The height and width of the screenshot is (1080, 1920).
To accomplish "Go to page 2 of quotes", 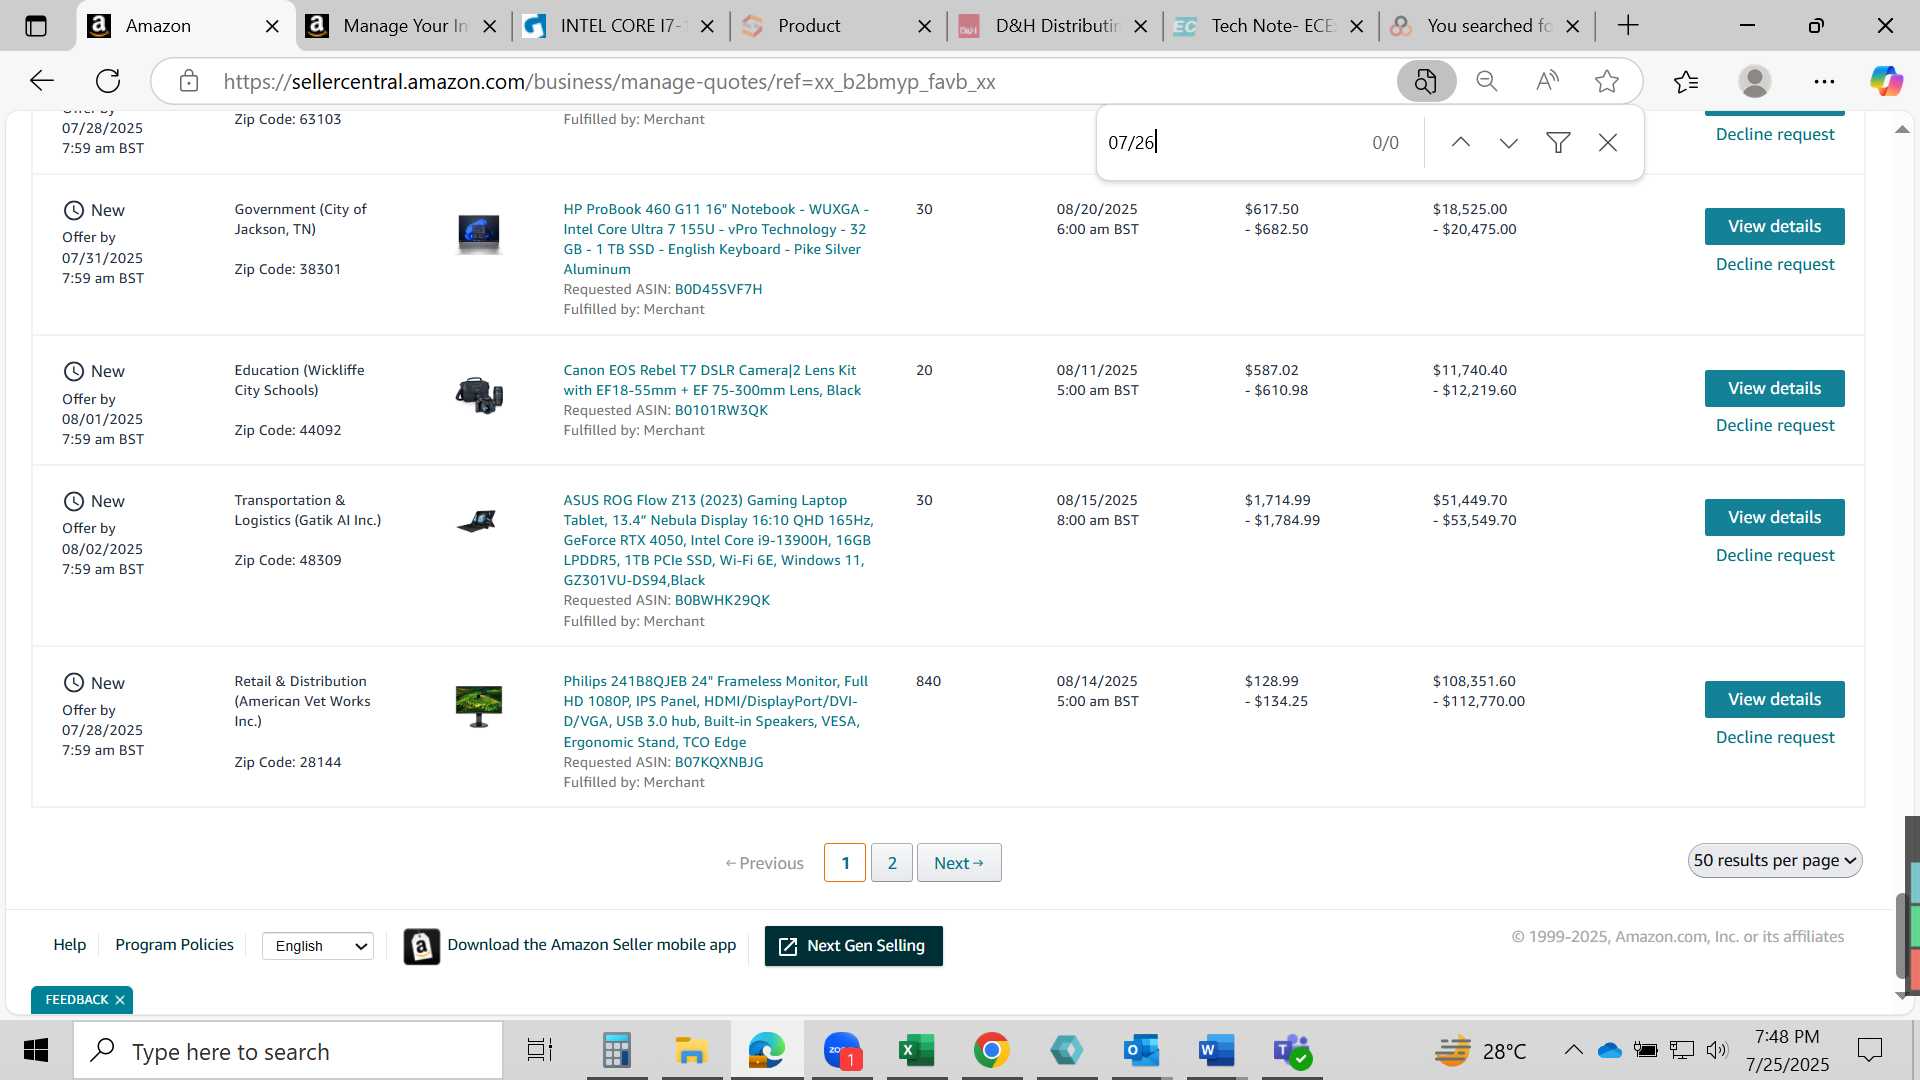I will coord(892,863).
